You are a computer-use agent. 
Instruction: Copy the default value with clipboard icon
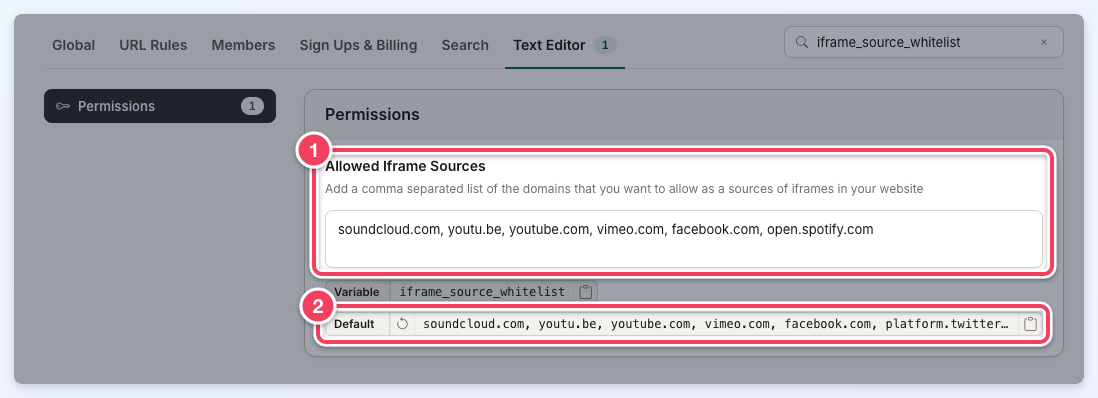point(1030,324)
